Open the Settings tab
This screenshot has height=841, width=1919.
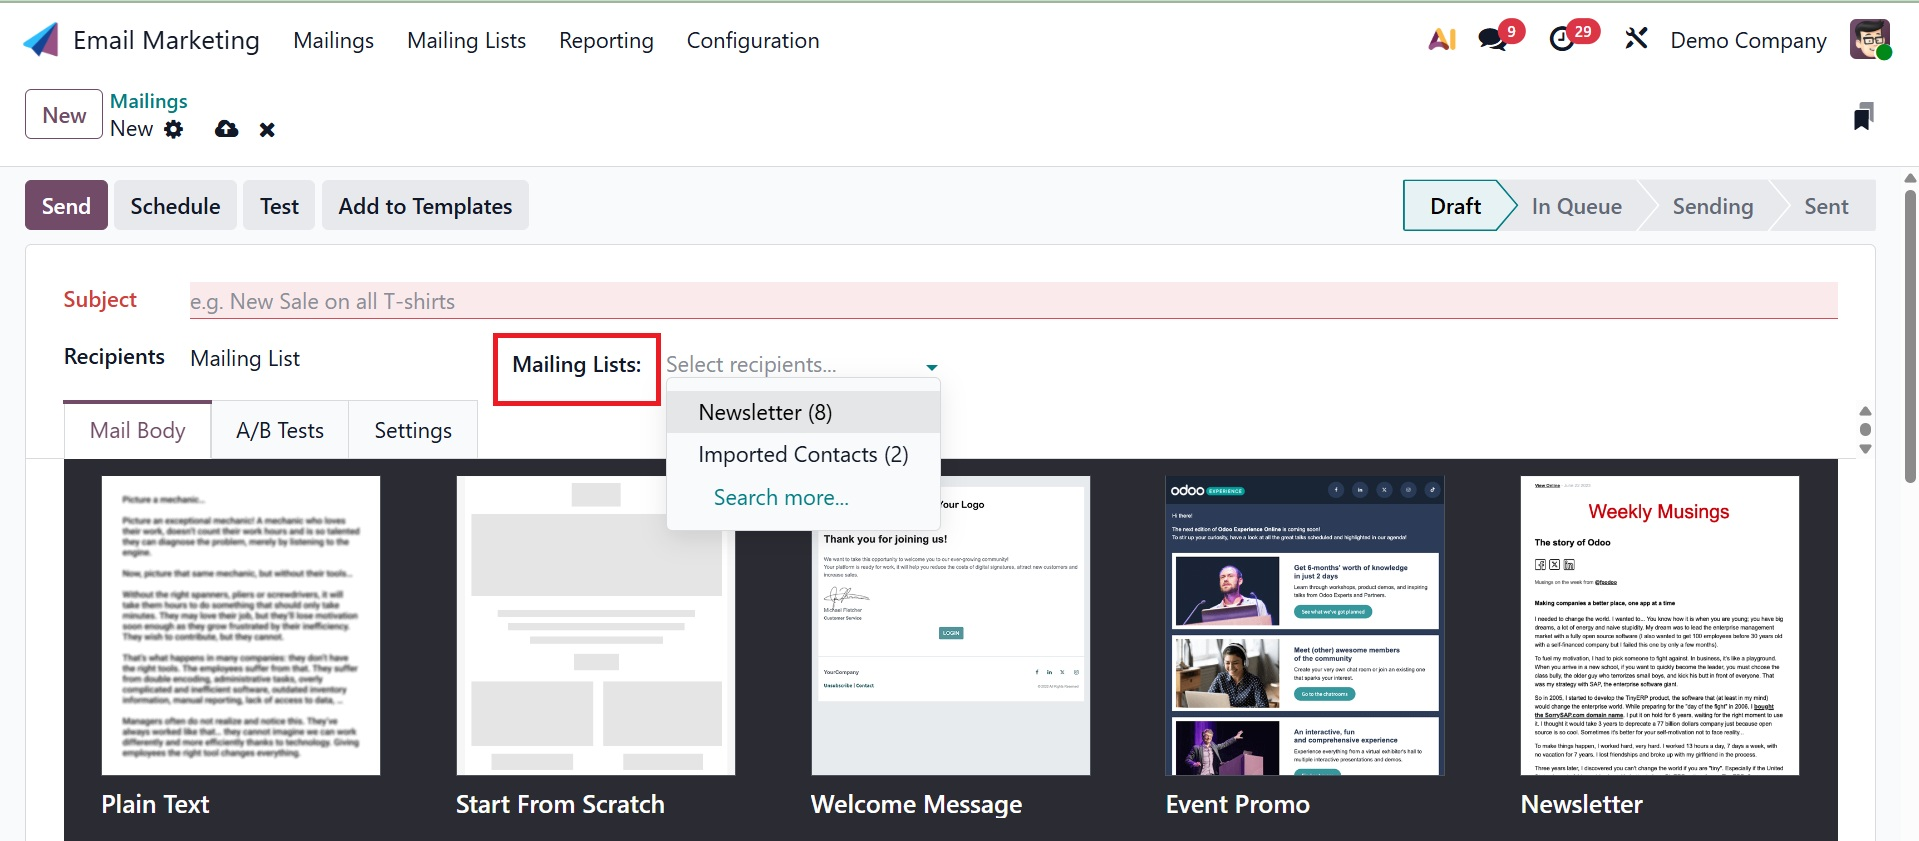point(413,431)
